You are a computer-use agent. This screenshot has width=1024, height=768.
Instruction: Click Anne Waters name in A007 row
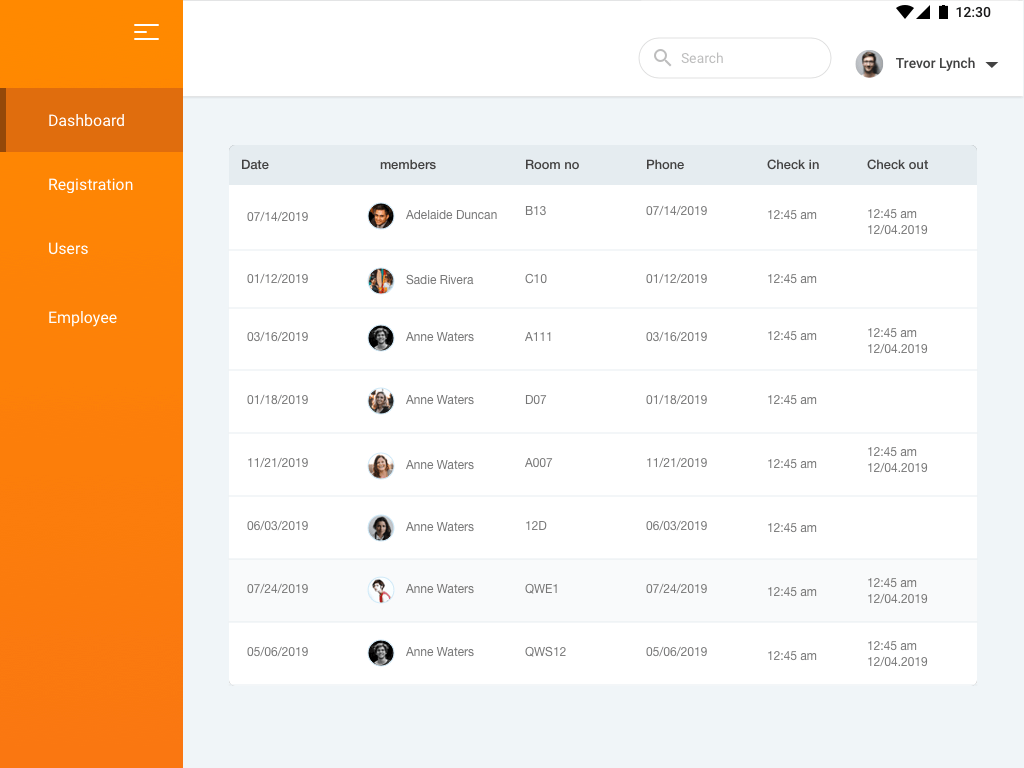pos(440,465)
